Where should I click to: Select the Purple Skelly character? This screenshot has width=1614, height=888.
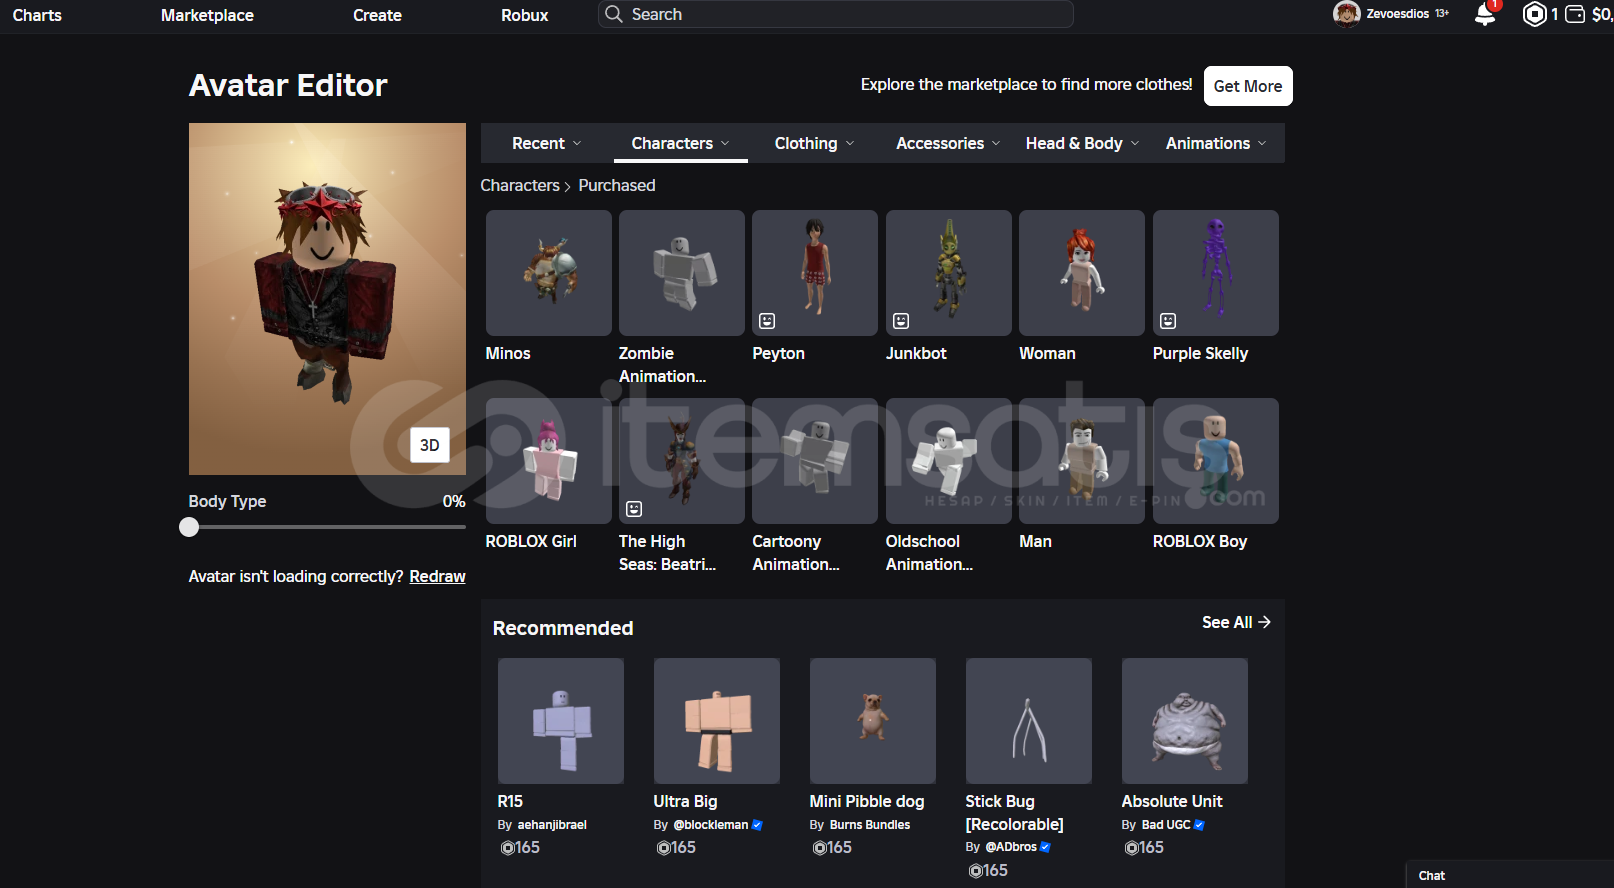click(1215, 273)
